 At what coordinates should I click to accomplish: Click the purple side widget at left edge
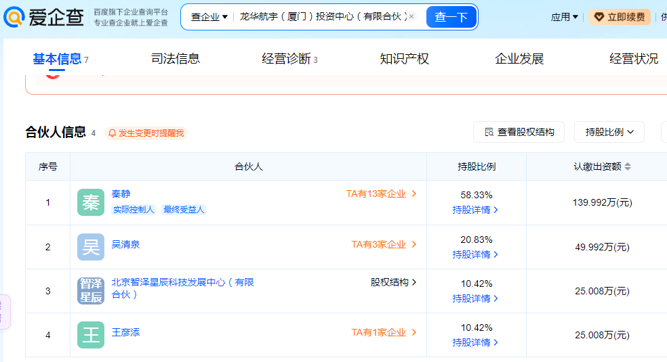click(5, 312)
